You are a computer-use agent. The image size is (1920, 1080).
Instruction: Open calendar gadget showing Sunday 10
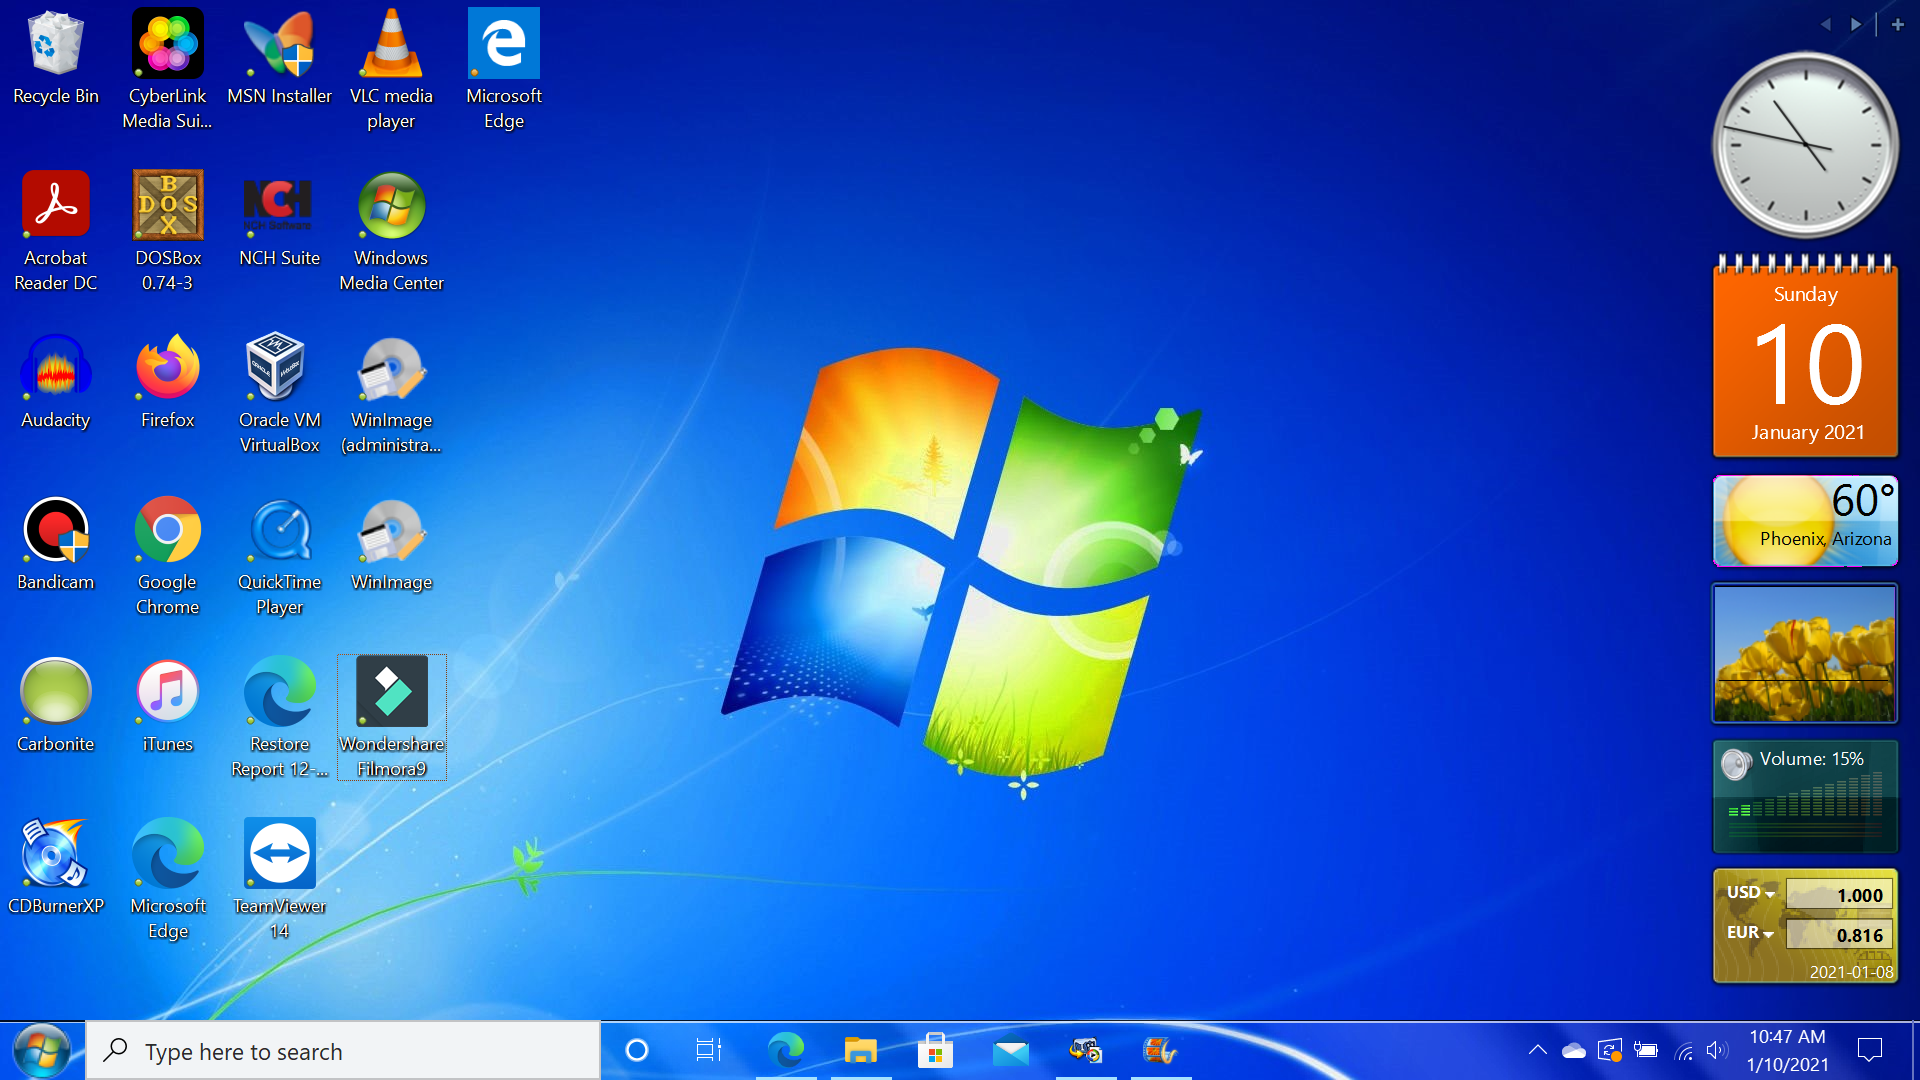(1806, 357)
